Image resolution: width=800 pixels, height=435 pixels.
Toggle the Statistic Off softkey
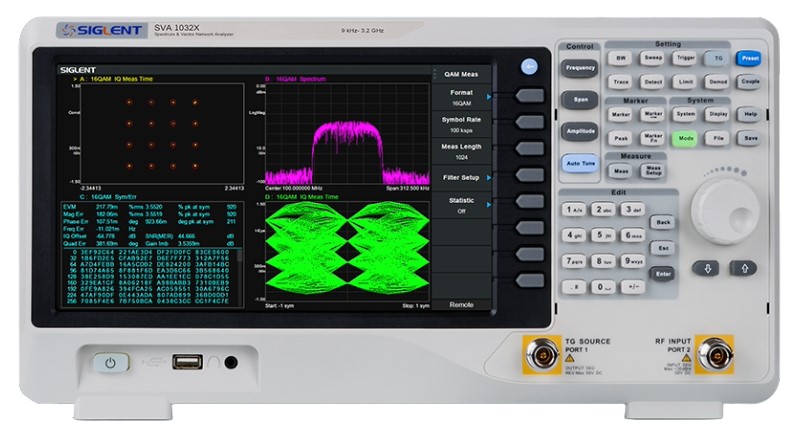pyautogui.click(x=461, y=206)
